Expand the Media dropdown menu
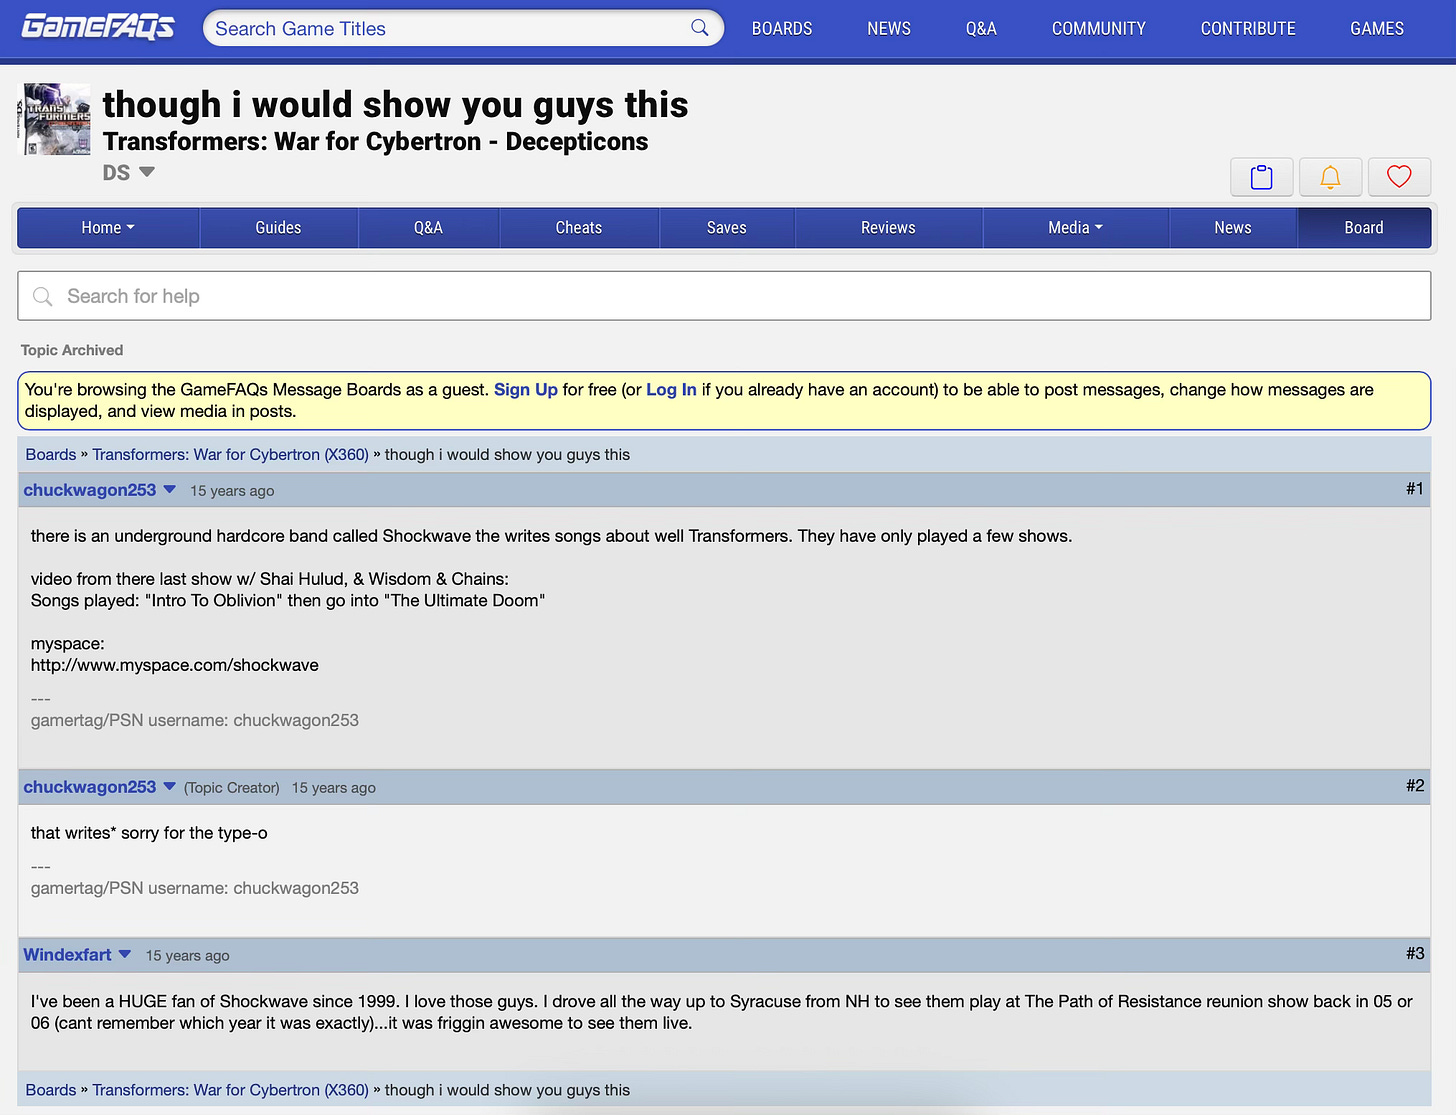The image size is (1456, 1115). coord(1076,228)
